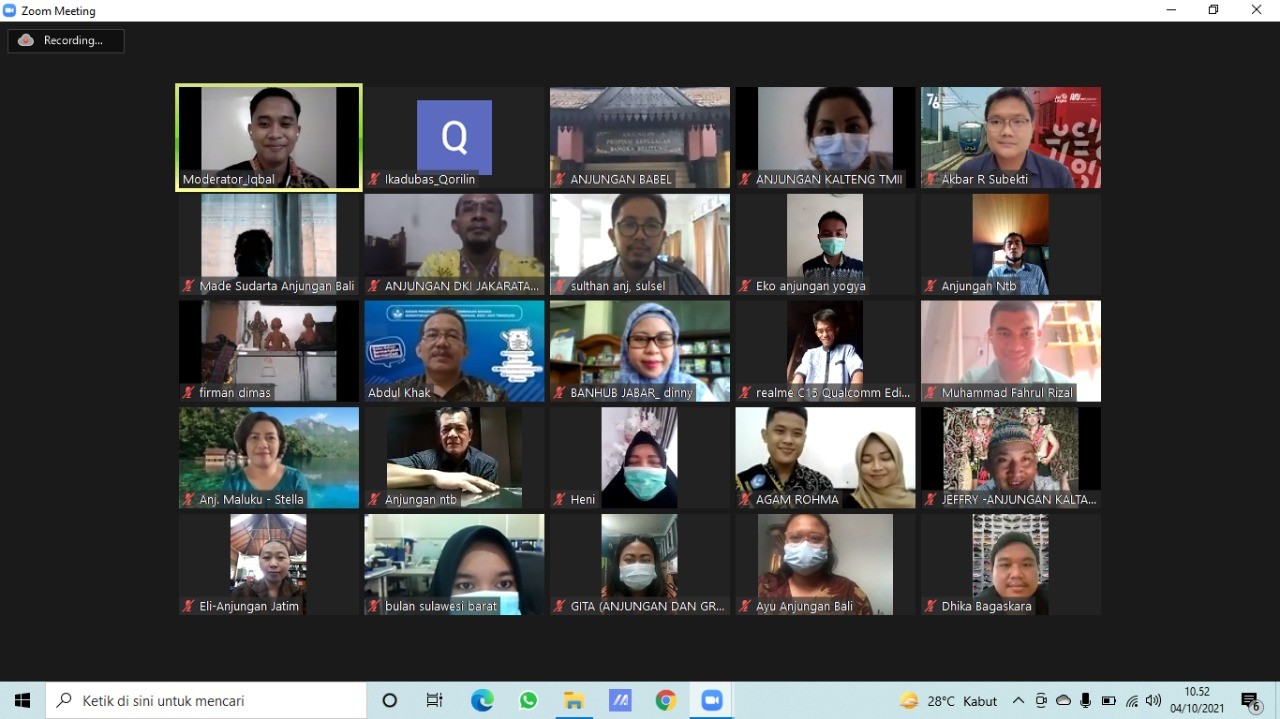Open Google Chrome from the taskbar

coord(666,700)
